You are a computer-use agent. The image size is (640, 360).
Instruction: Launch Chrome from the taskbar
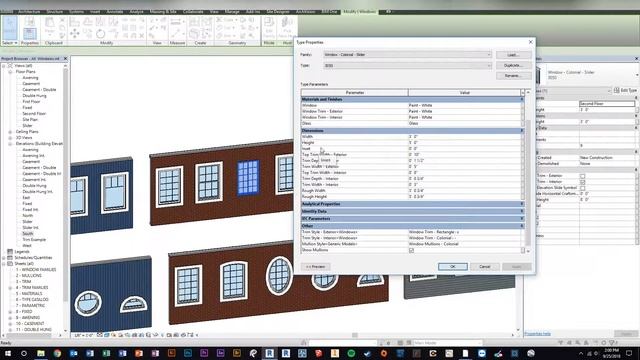[57, 353]
